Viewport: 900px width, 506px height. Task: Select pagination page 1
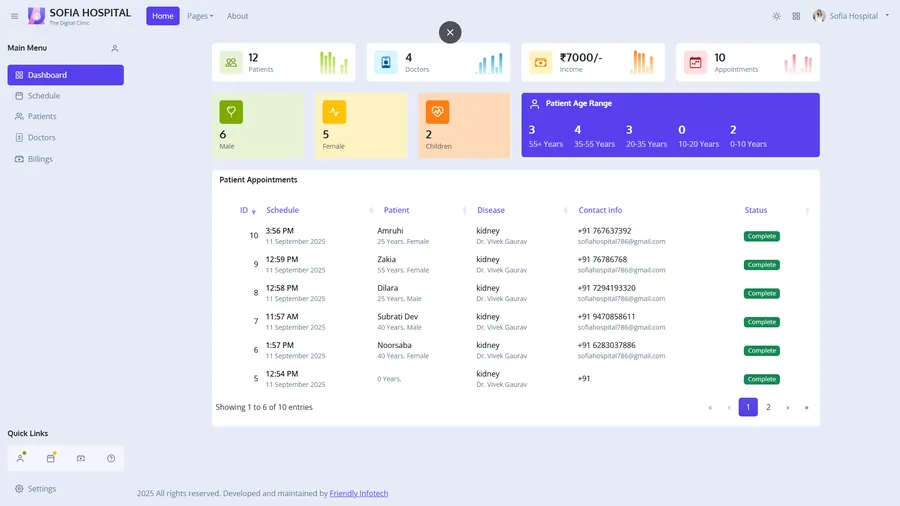[748, 407]
